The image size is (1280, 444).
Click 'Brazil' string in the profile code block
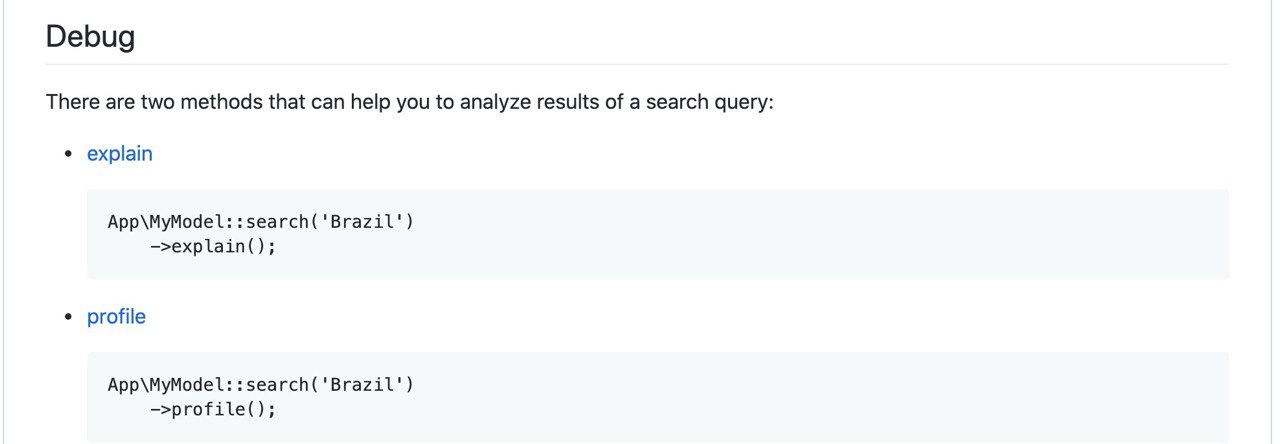pyautogui.click(x=362, y=384)
